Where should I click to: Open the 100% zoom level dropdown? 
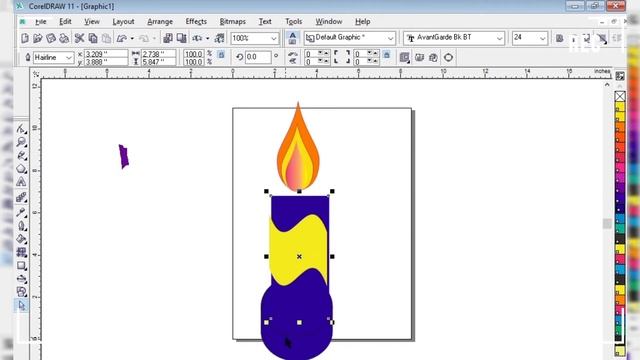274,38
